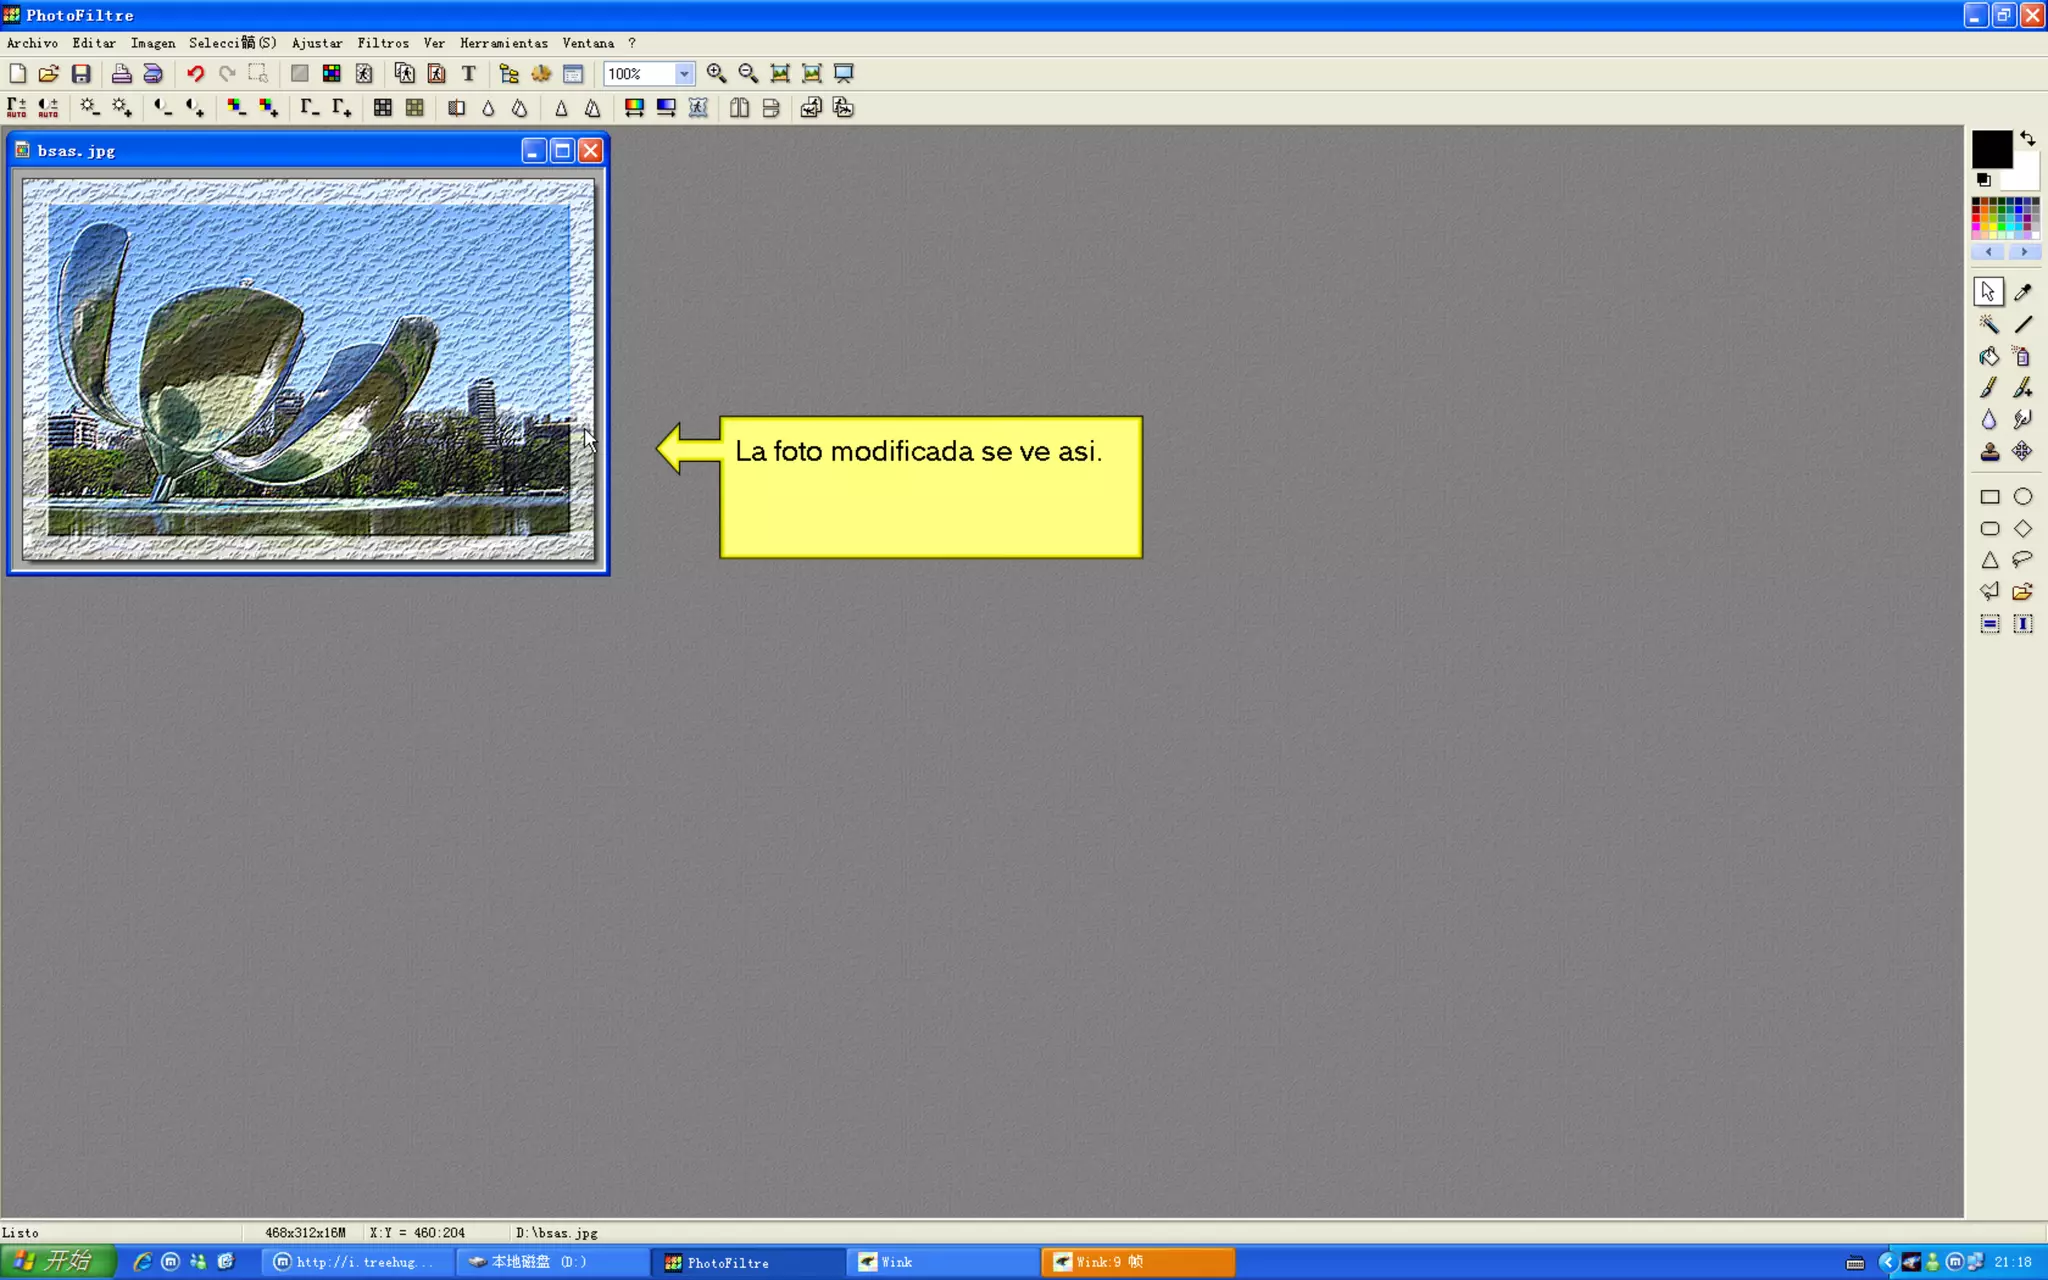
Task: Click the Text tool T icon
Action: click(468, 73)
